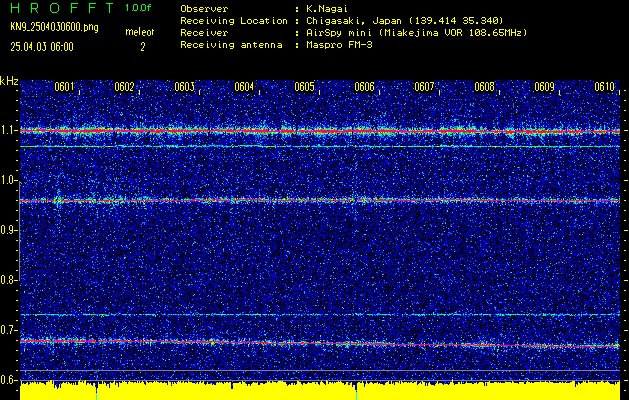The image size is (629, 400).
Task: Click the Receiving Location label
Action: (x=234, y=21)
